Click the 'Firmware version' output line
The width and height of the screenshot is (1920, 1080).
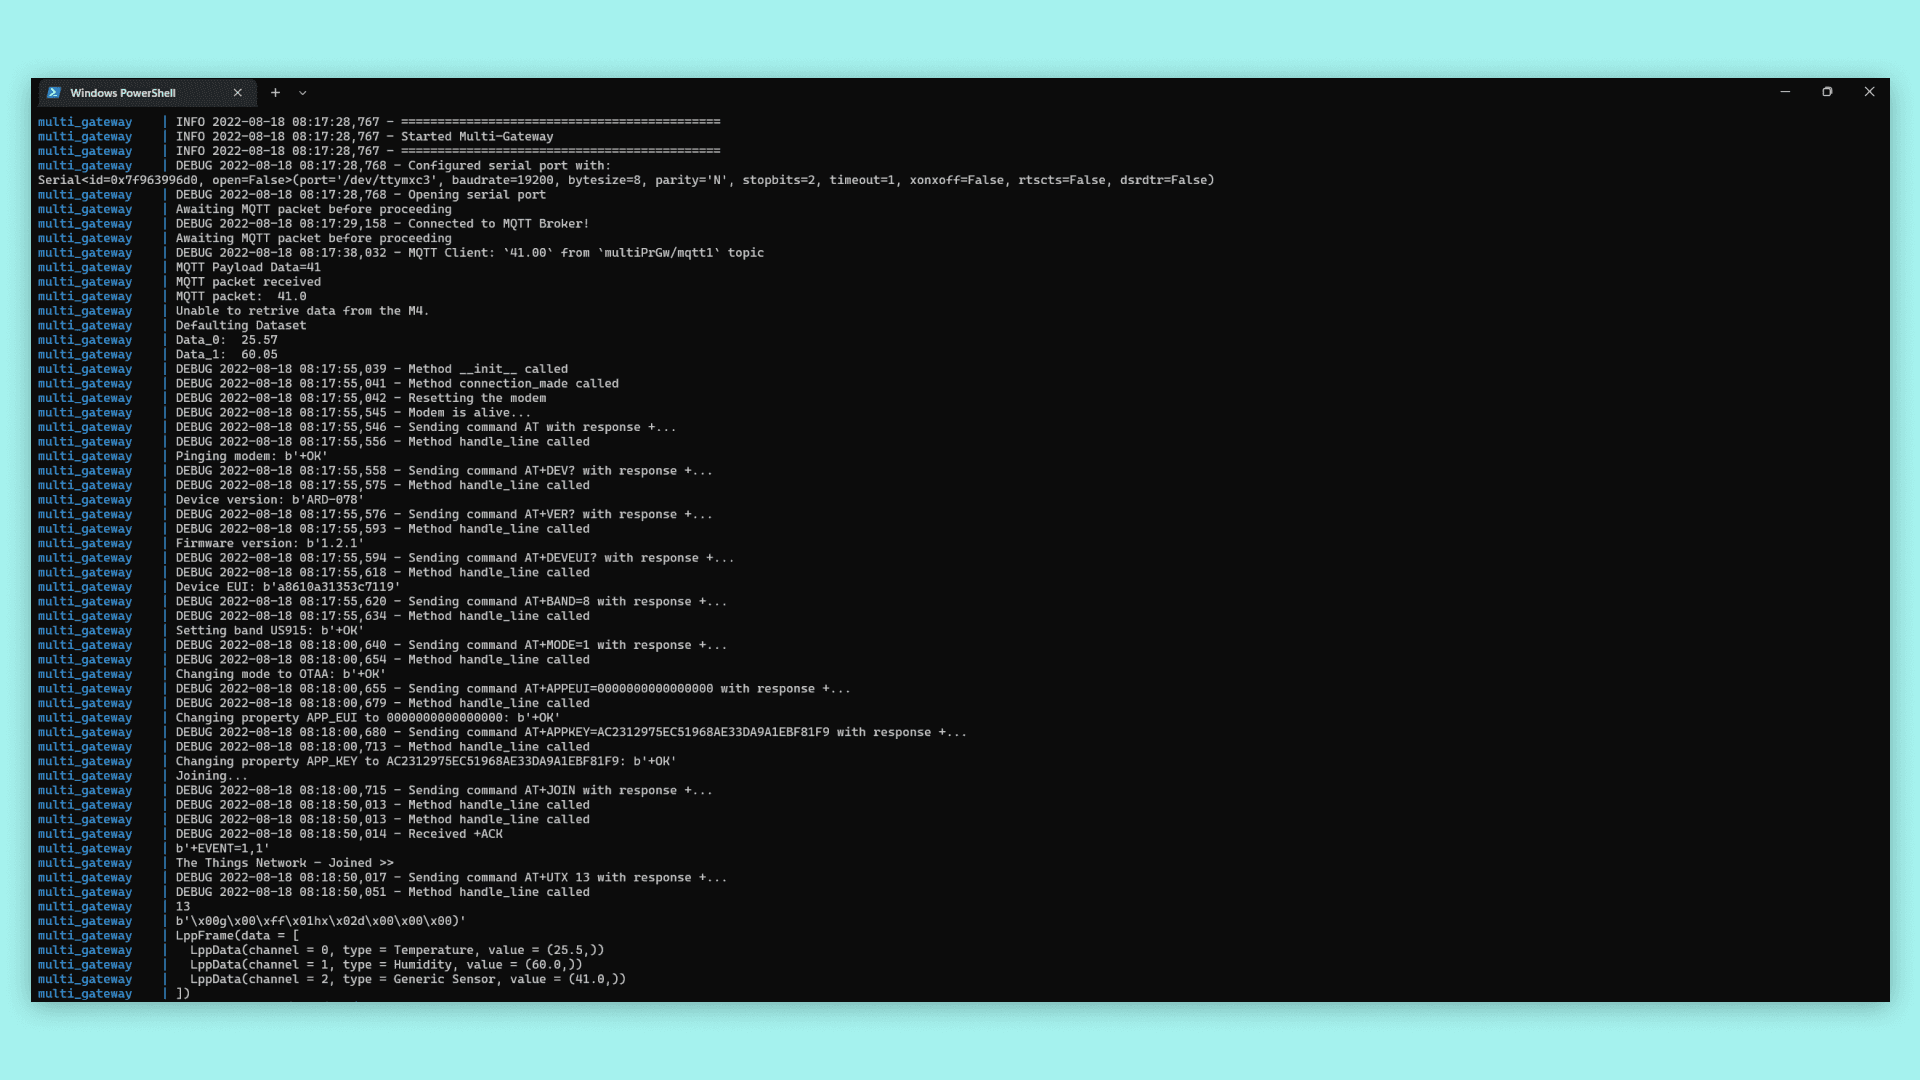269,544
